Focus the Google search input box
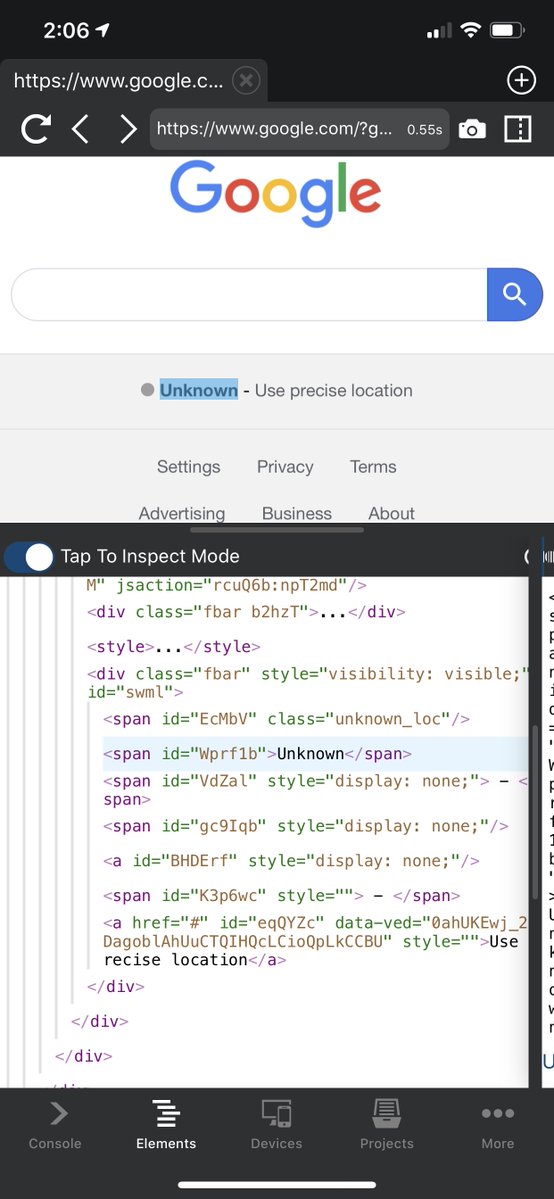This screenshot has height=1199, width=554. tap(249, 294)
